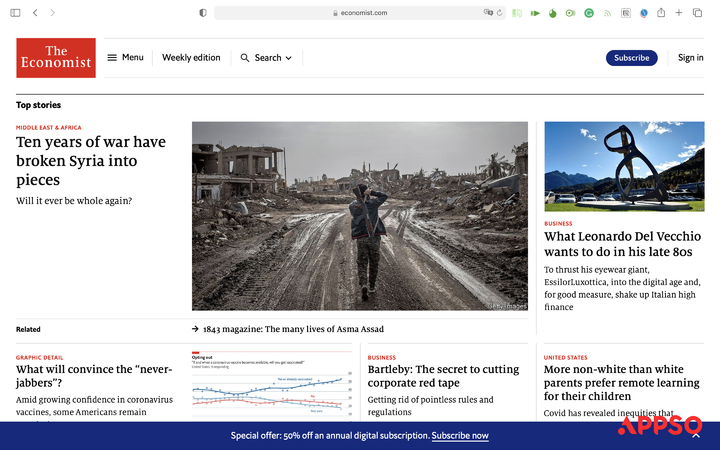Open the eyeglasses sculpture thumbnail
Image resolution: width=720 pixels, height=450 pixels.
(x=624, y=166)
